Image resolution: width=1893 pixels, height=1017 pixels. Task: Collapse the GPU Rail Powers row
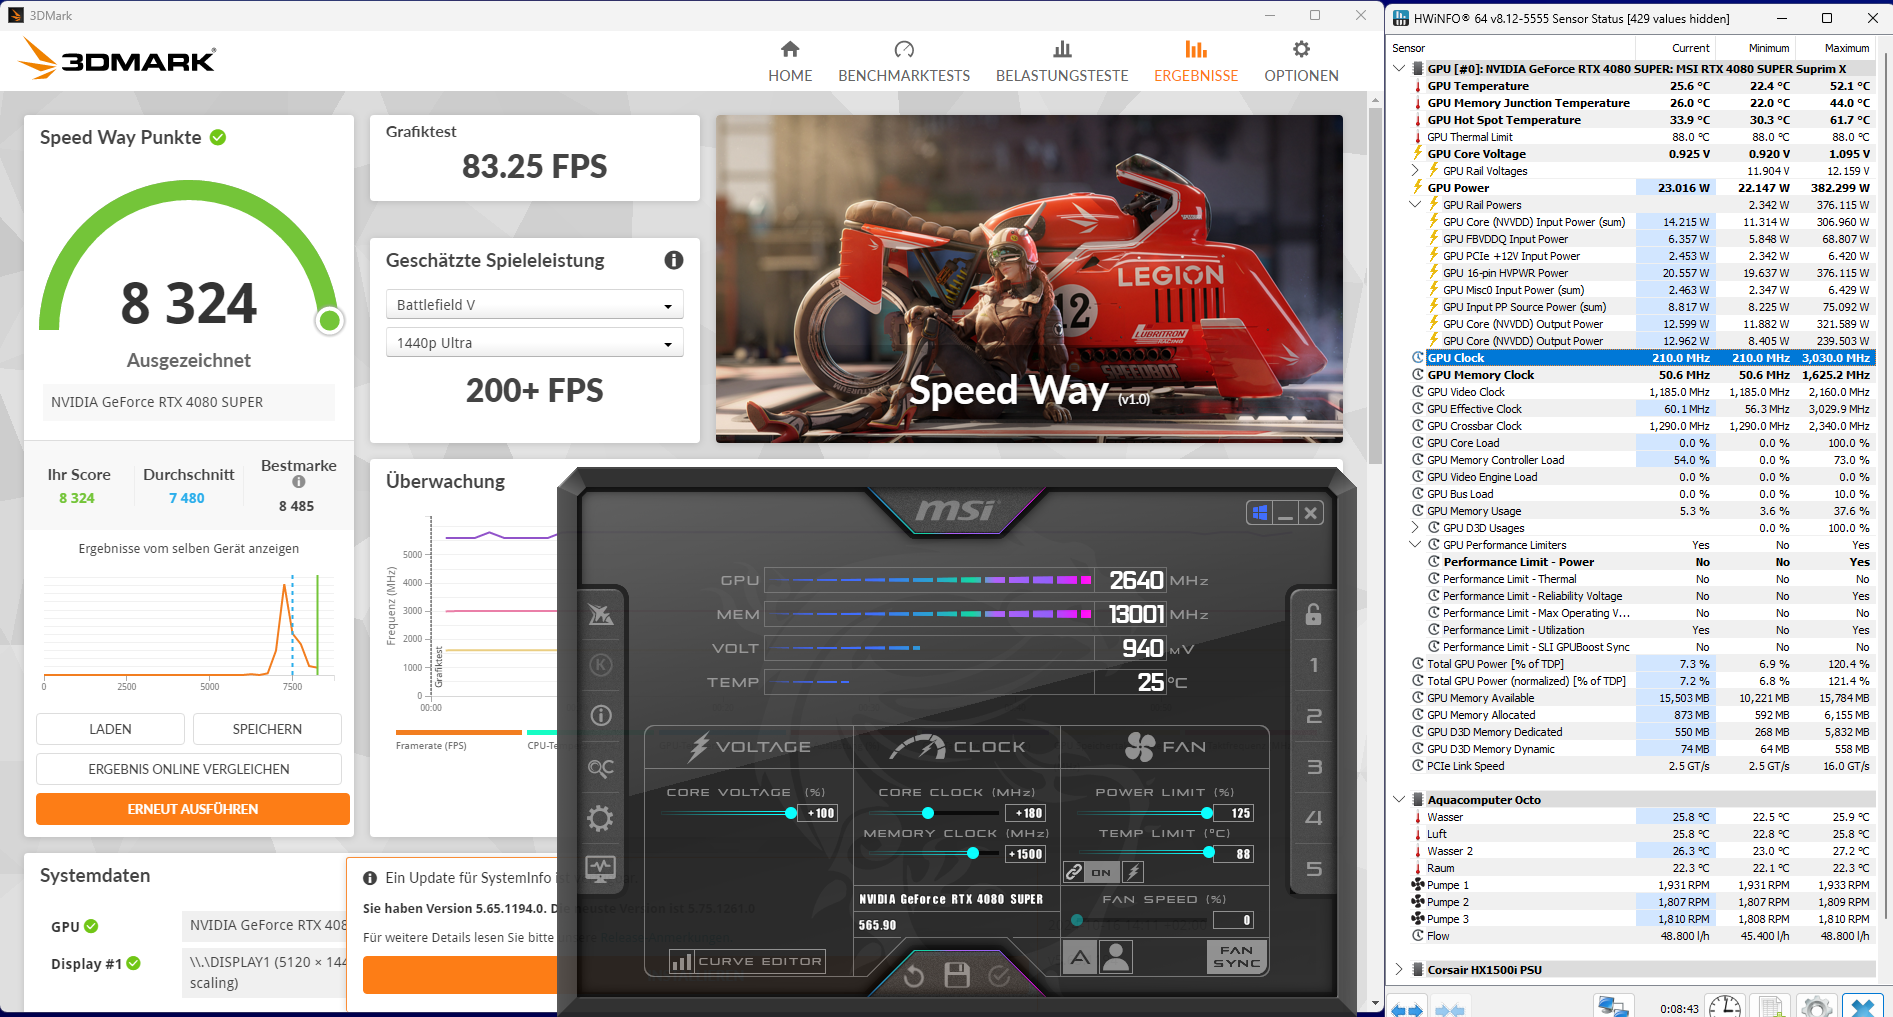(1415, 205)
